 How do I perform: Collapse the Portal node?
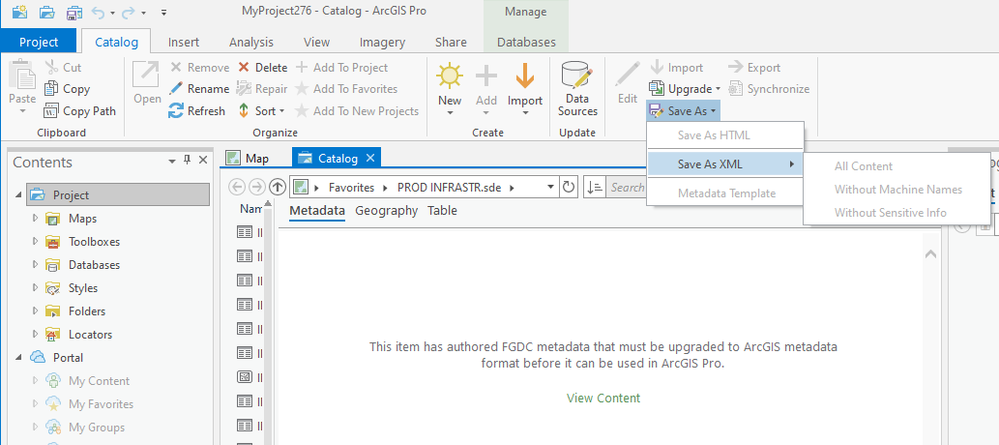click(17, 358)
